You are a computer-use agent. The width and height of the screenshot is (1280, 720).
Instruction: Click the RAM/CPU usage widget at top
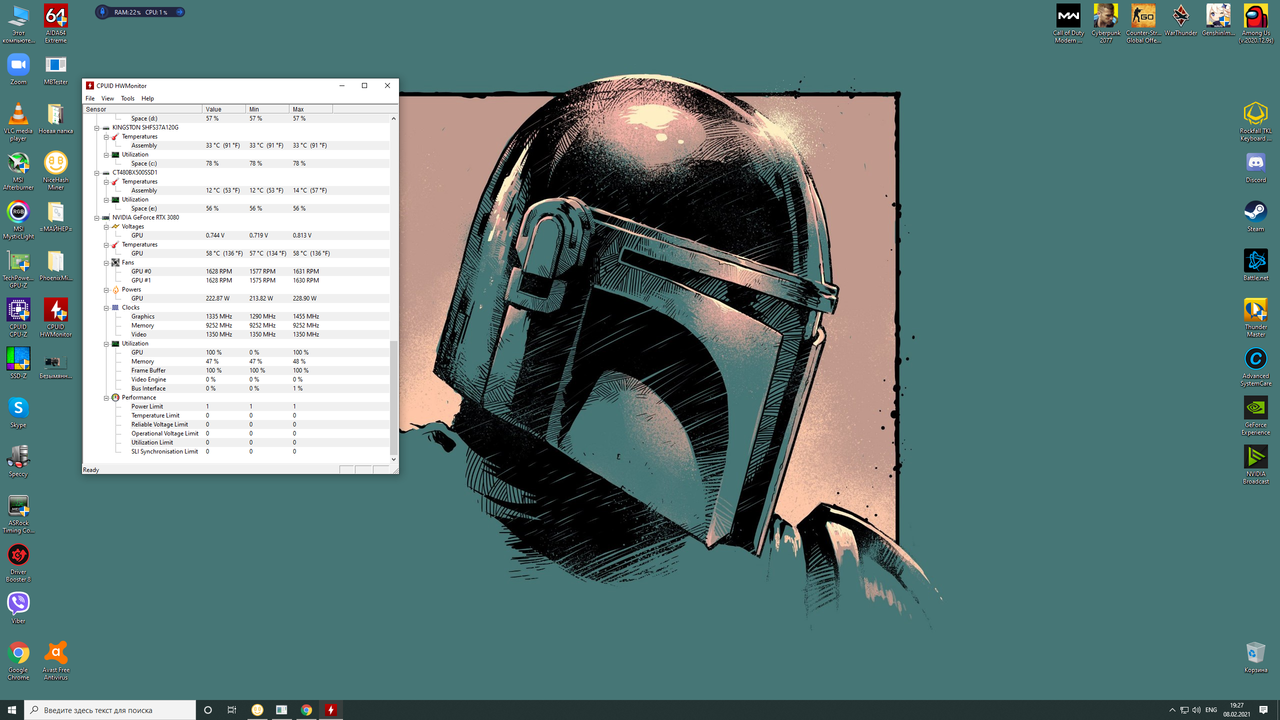[141, 12]
